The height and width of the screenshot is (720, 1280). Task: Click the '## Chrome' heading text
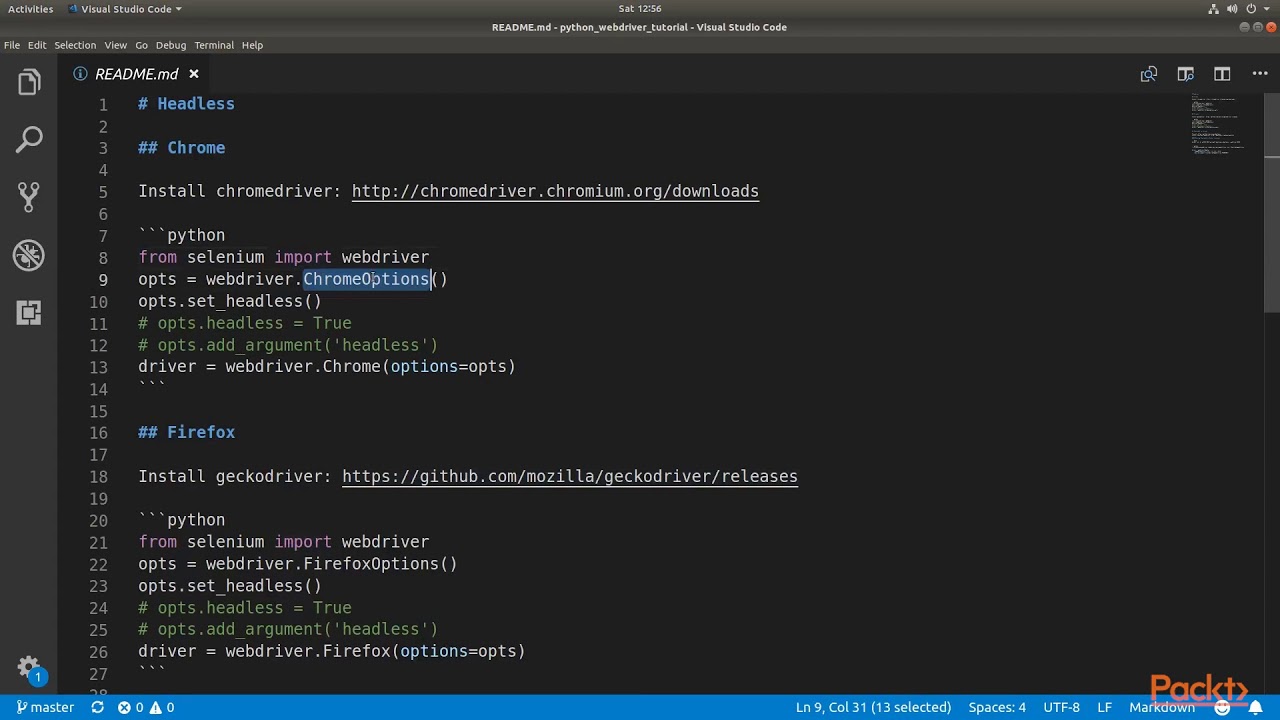[x=182, y=148]
